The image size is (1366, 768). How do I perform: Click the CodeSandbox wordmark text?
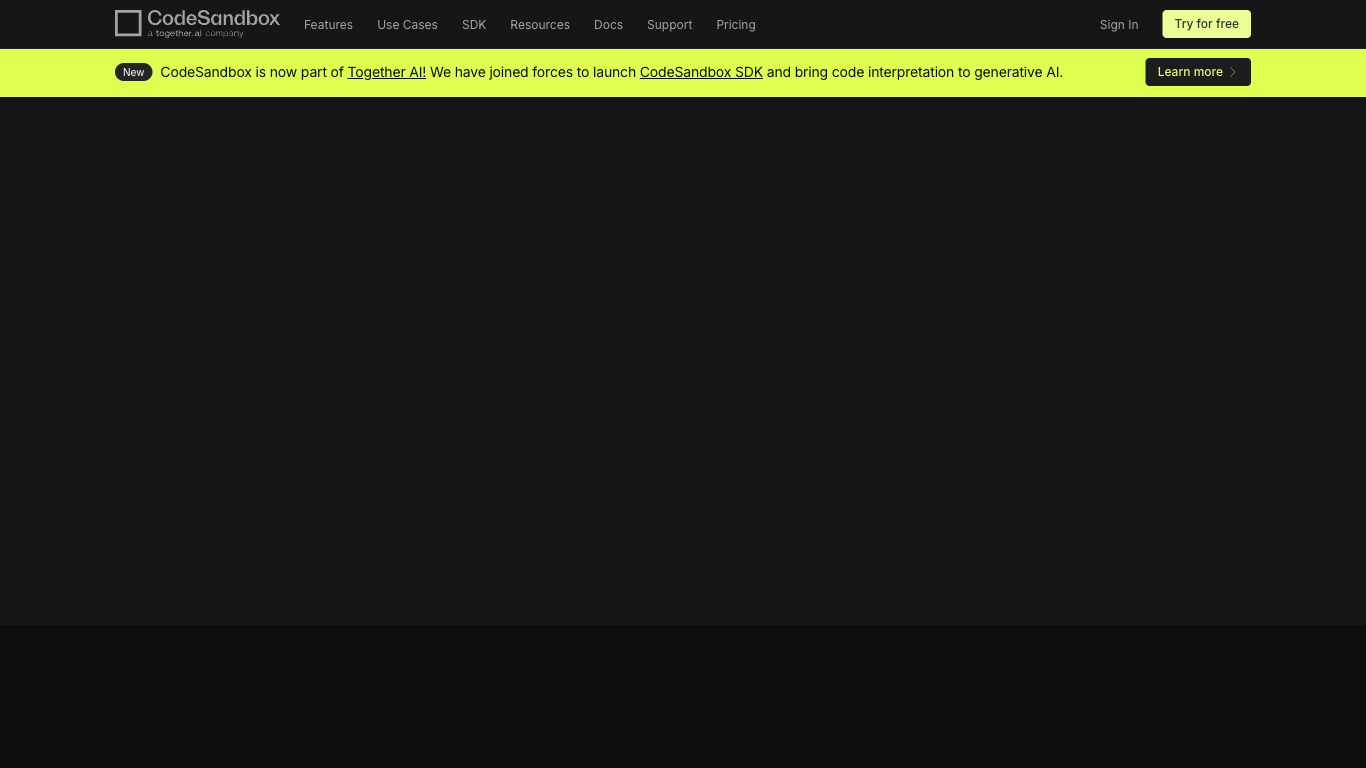213,18
